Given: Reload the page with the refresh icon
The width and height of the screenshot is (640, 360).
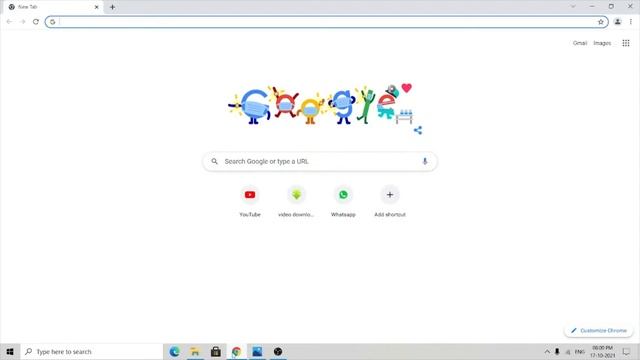Looking at the screenshot, I should (36, 22).
